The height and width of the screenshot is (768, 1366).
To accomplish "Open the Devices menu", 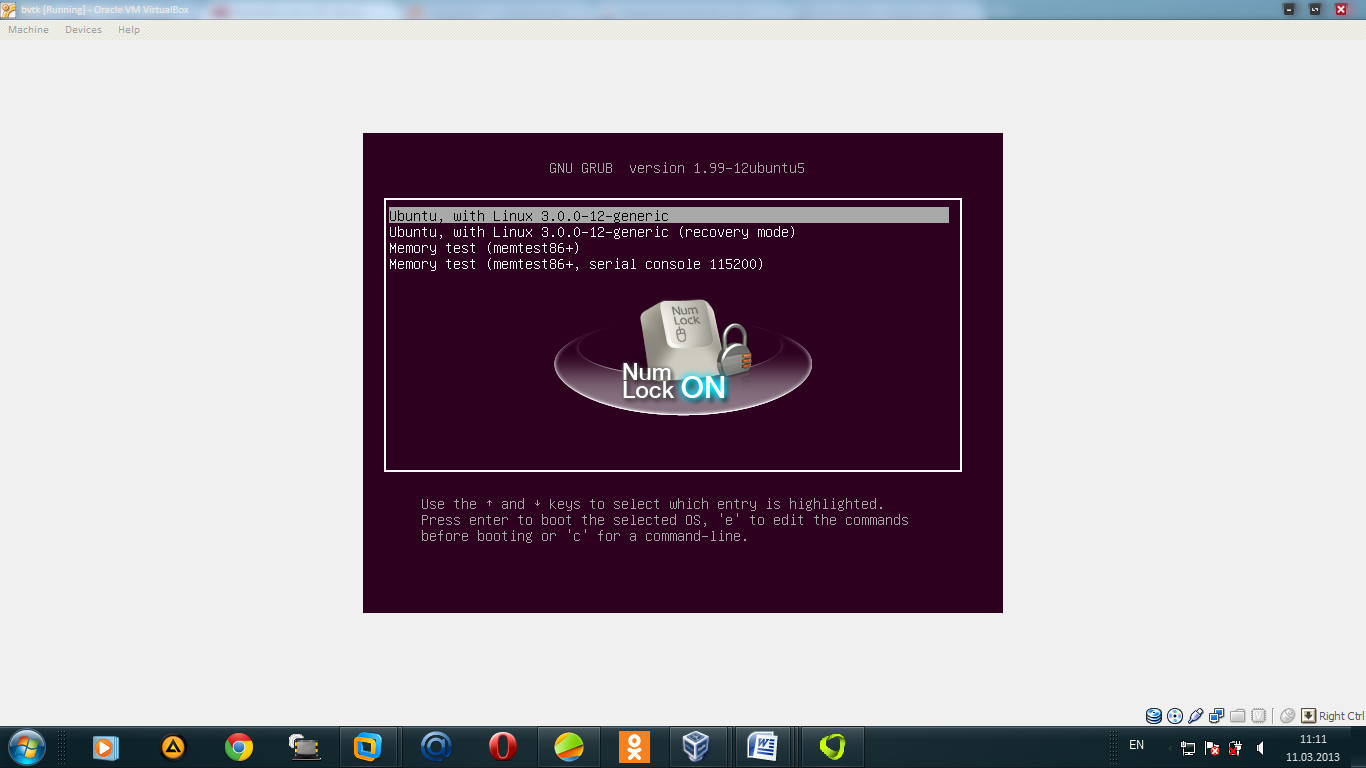I will [83, 30].
